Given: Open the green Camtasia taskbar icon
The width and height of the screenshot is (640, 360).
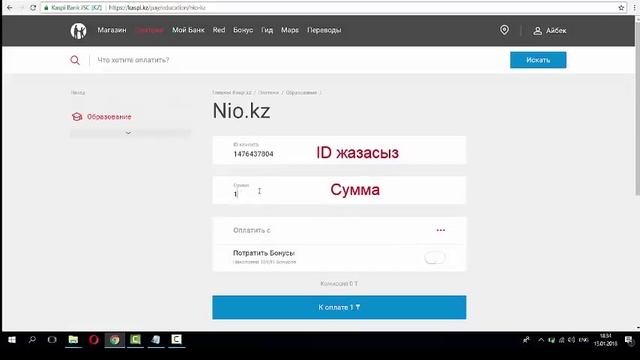Looking at the screenshot, I should tap(136, 340).
